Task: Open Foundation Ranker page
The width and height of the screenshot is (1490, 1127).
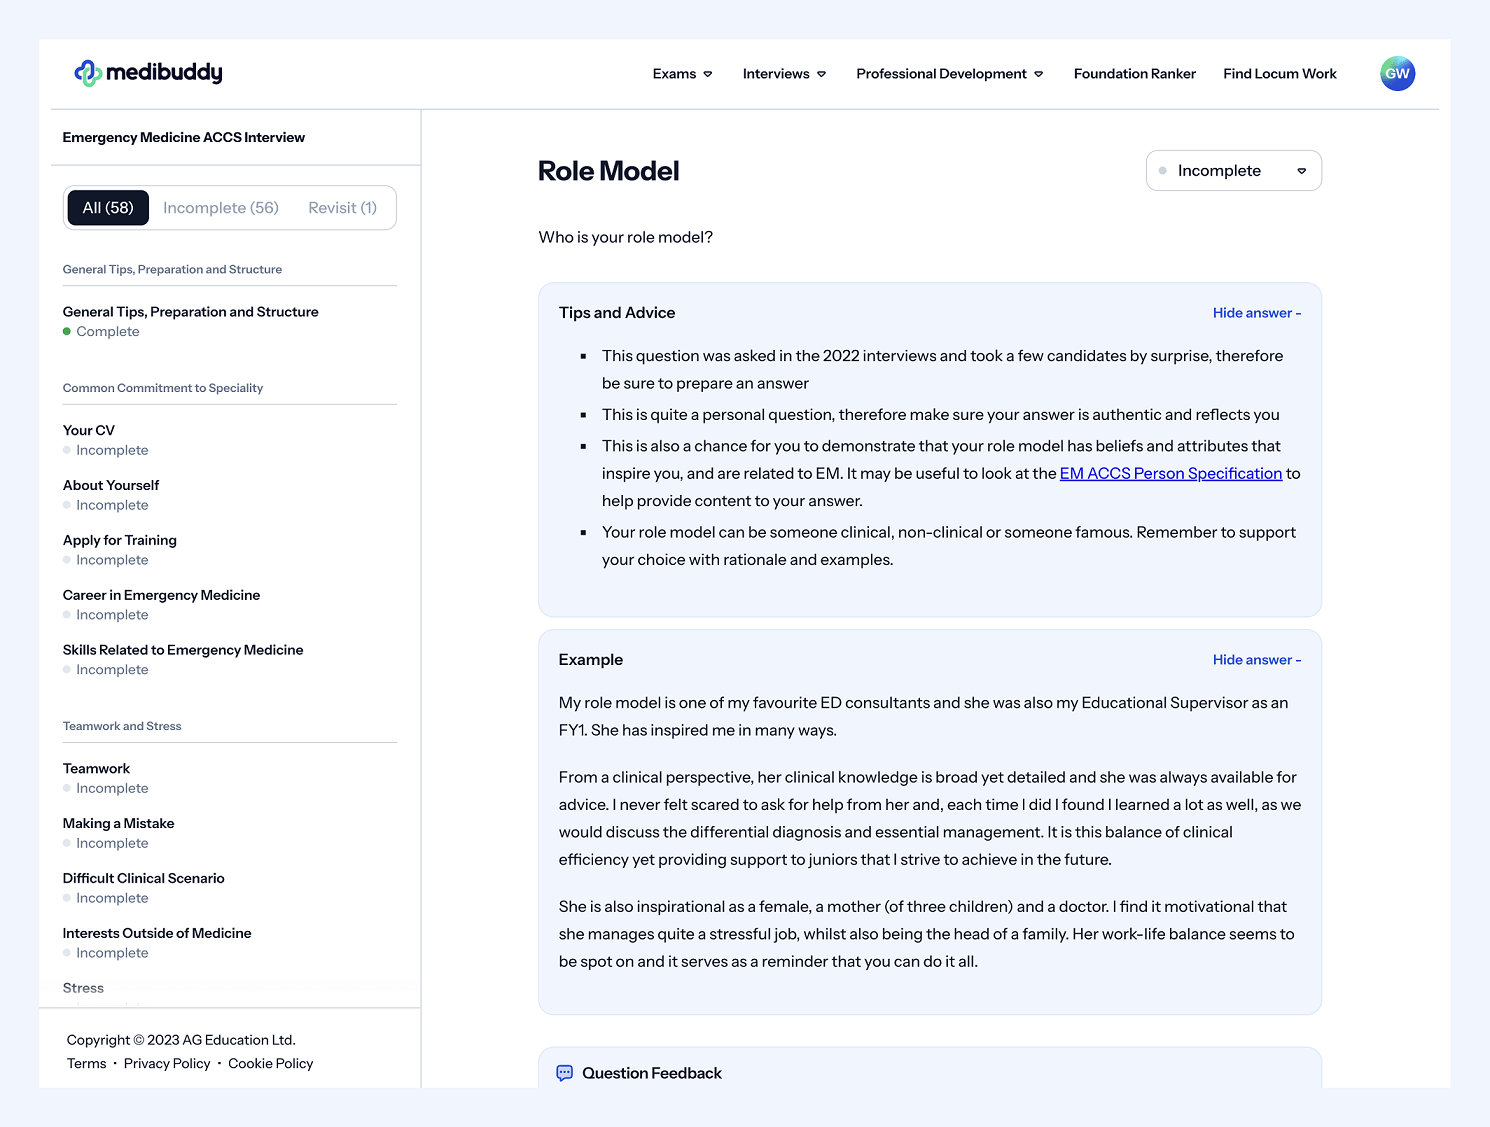Action: [1135, 74]
